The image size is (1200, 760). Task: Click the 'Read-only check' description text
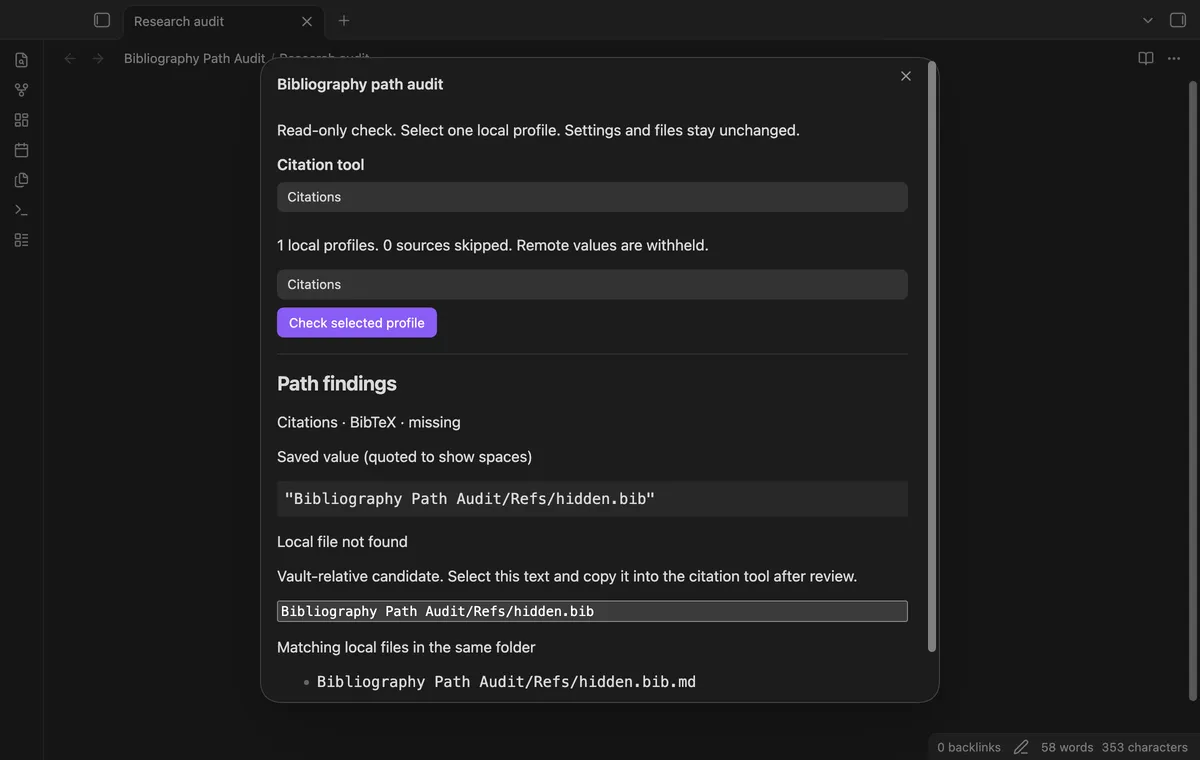[538, 130]
